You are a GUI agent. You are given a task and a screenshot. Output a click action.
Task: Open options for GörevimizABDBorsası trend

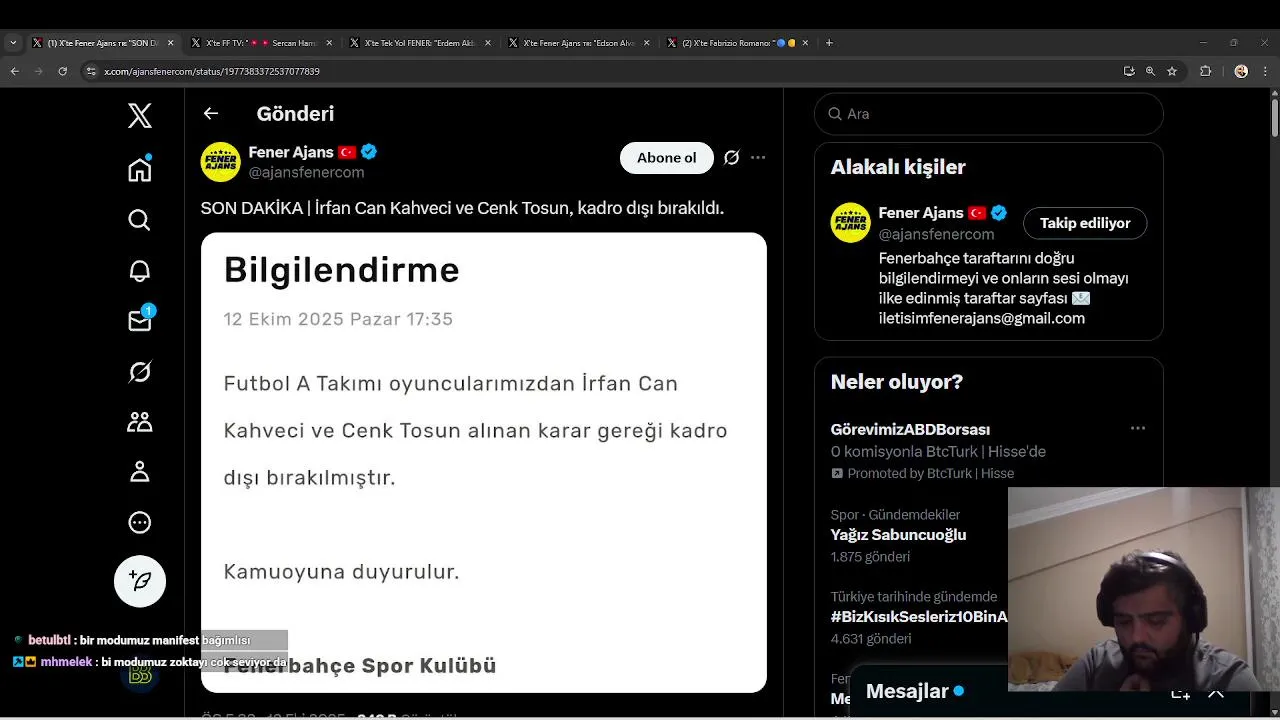pos(1138,428)
